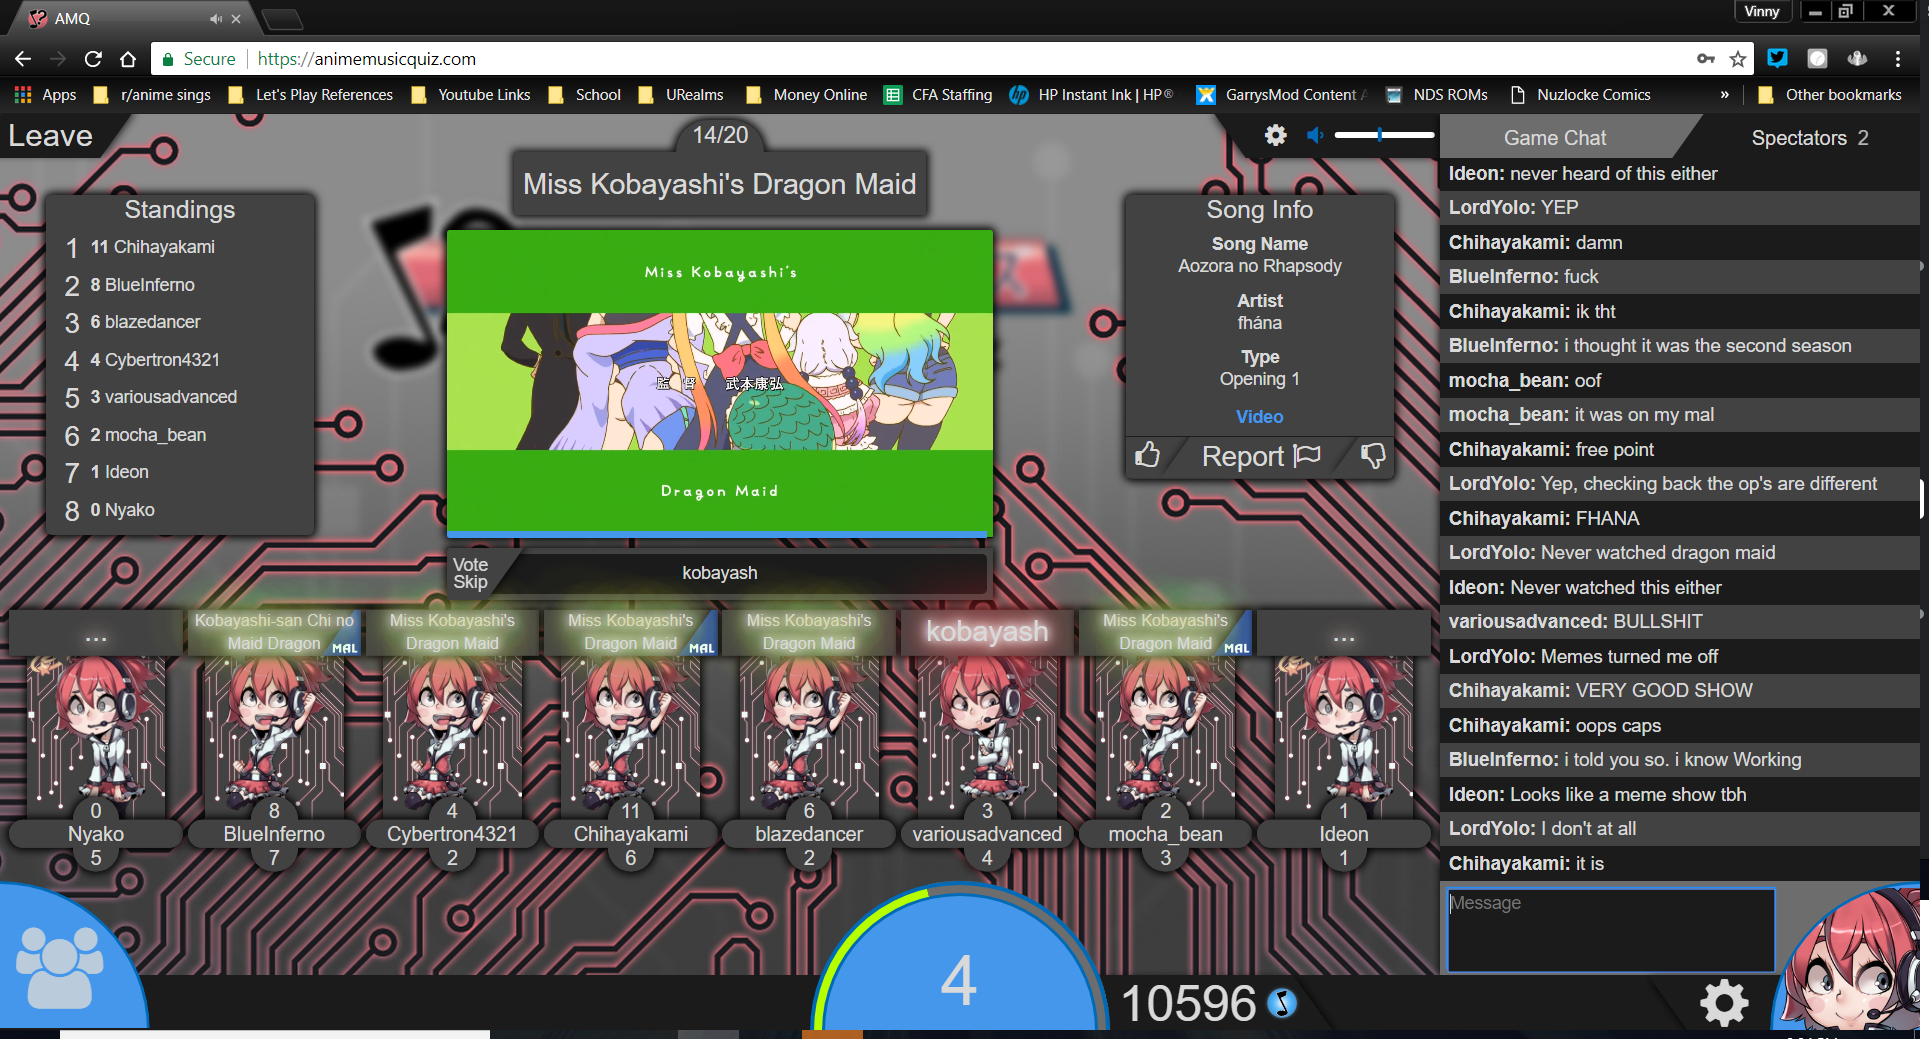Open the Vinny profile button
The height and width of the screenshot is (1039, 1929).
(1762, 11)
